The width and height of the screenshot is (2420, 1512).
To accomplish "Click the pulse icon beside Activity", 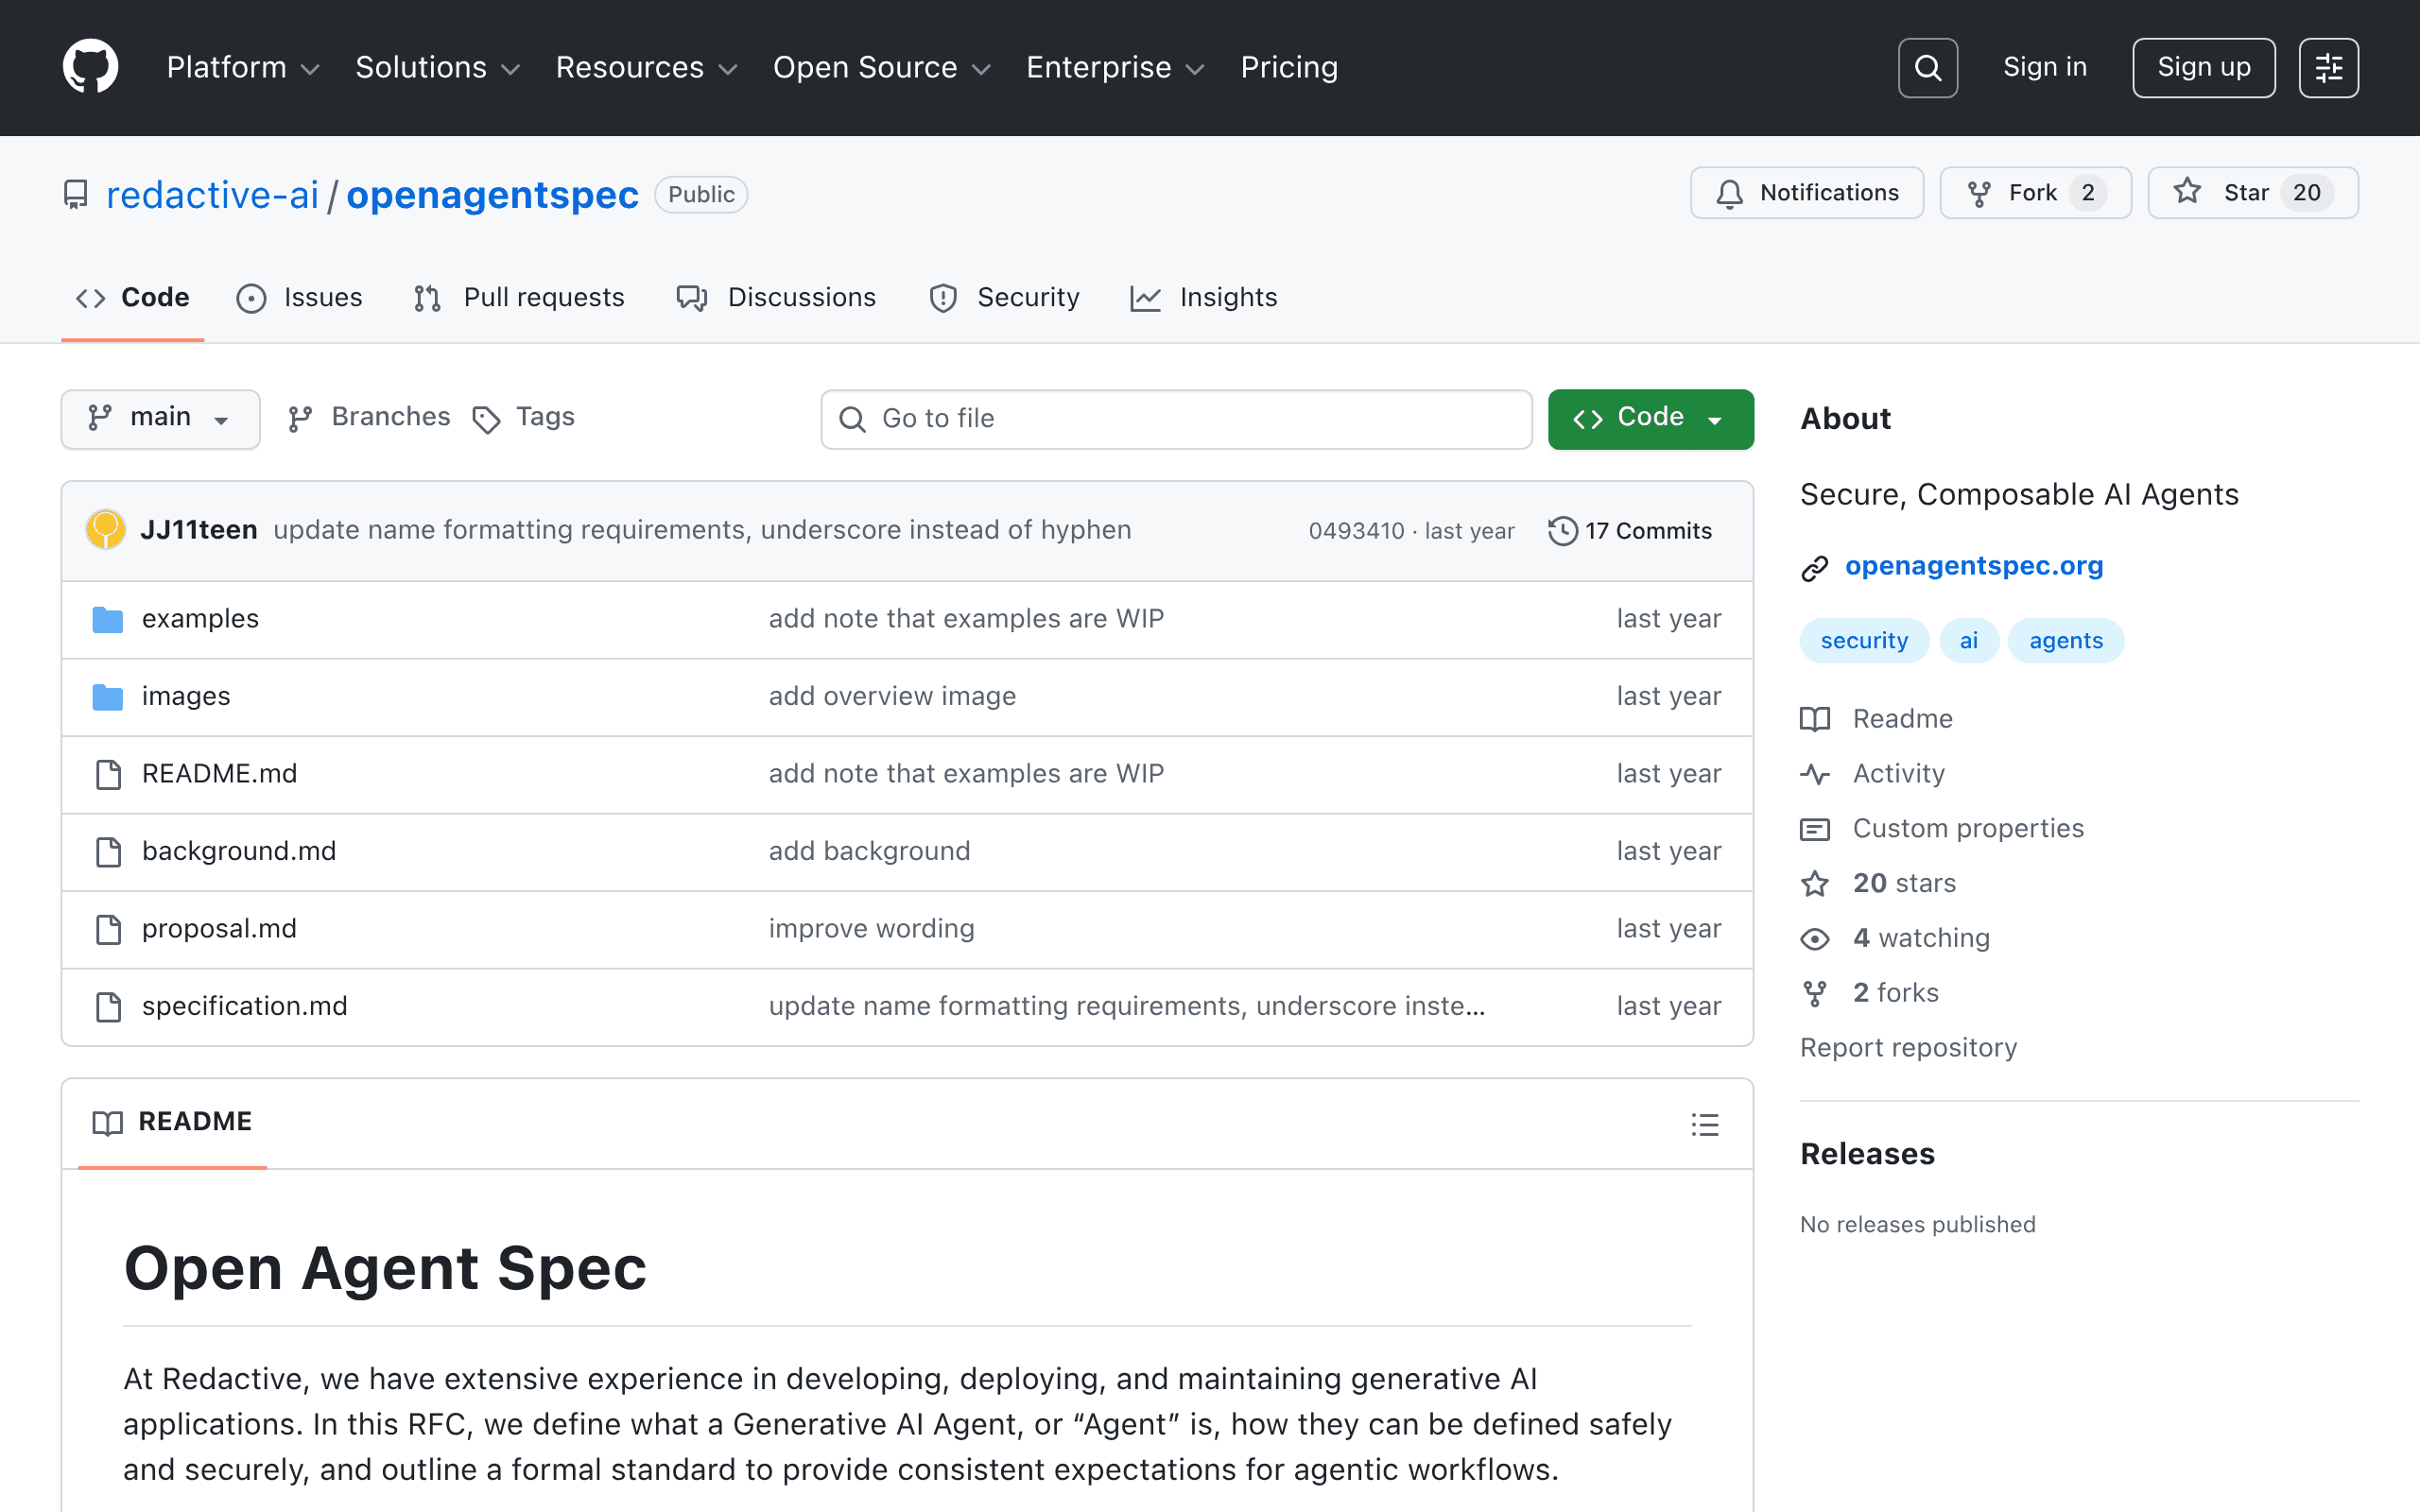I will tap(1815, 774).
